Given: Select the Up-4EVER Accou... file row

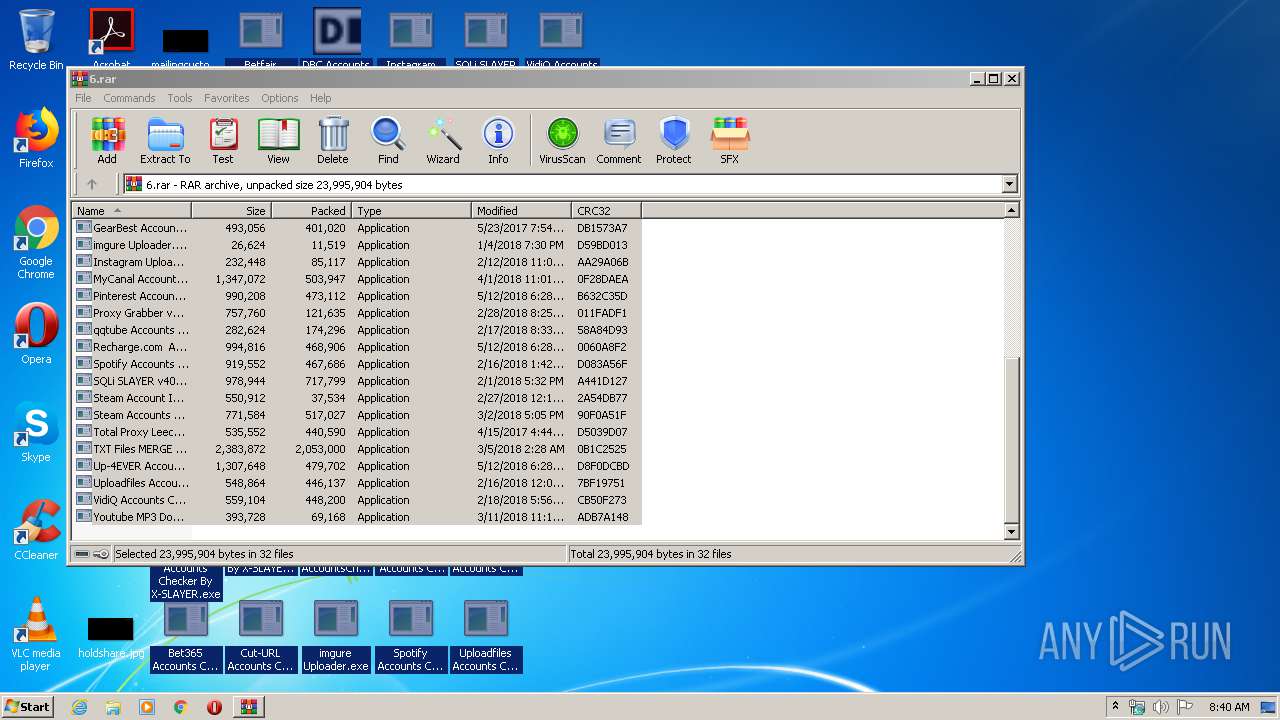Looking at the screenshot, I should point(357,466).
